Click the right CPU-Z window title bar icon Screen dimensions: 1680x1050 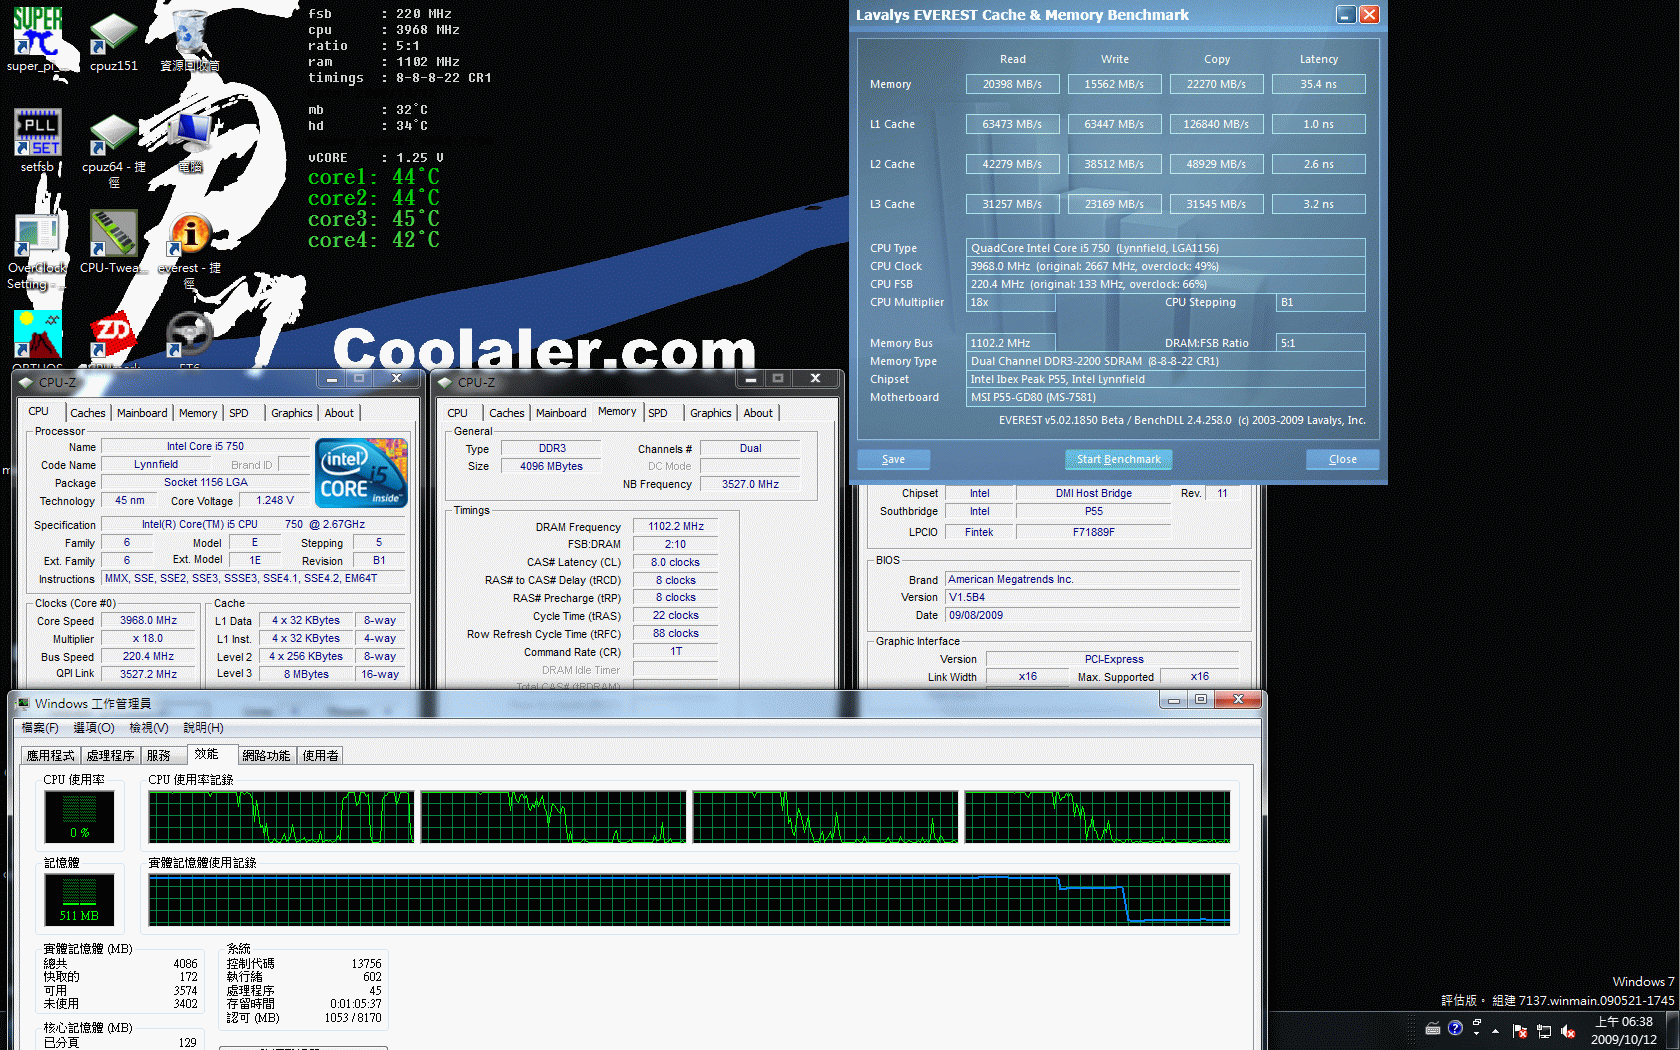pos(445,382)
